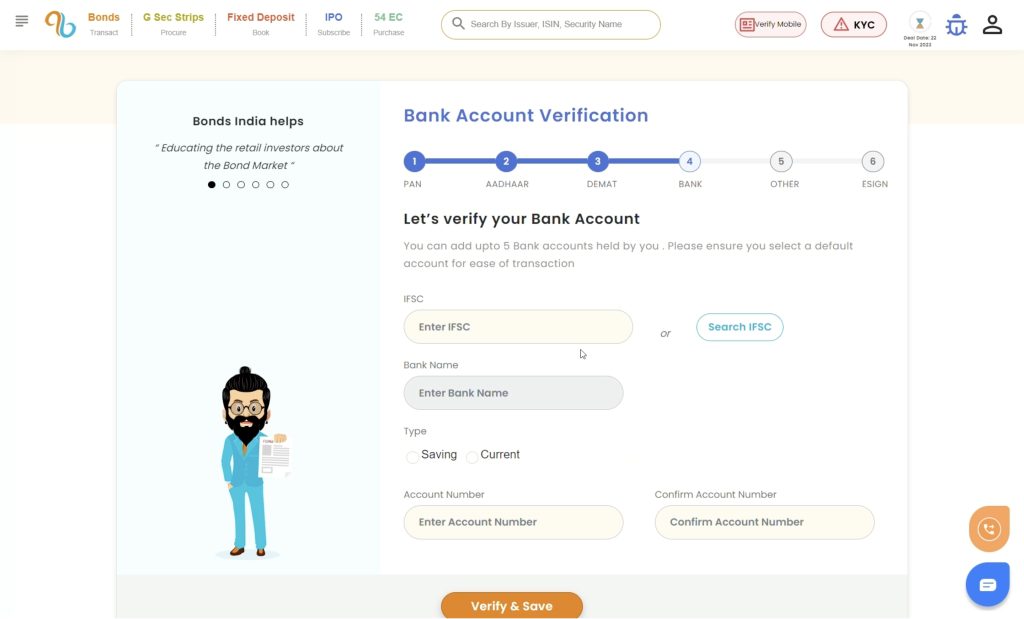The height and width of the screenshot is (619, 1024).
Task: Select the Current account type
Action: [472, 456]
